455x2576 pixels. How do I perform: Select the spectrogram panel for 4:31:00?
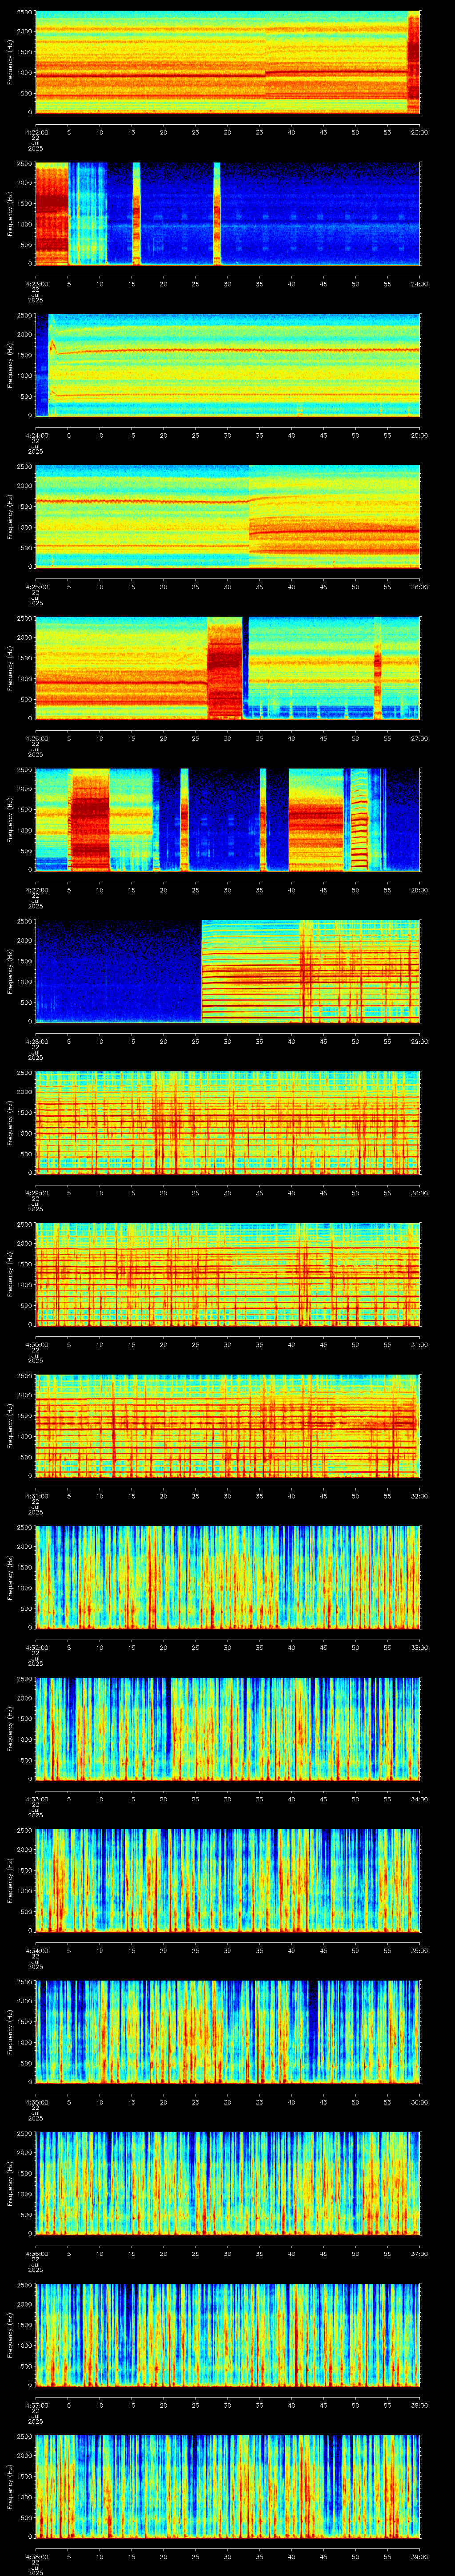pyautogui.click(x=227, y=1425)
